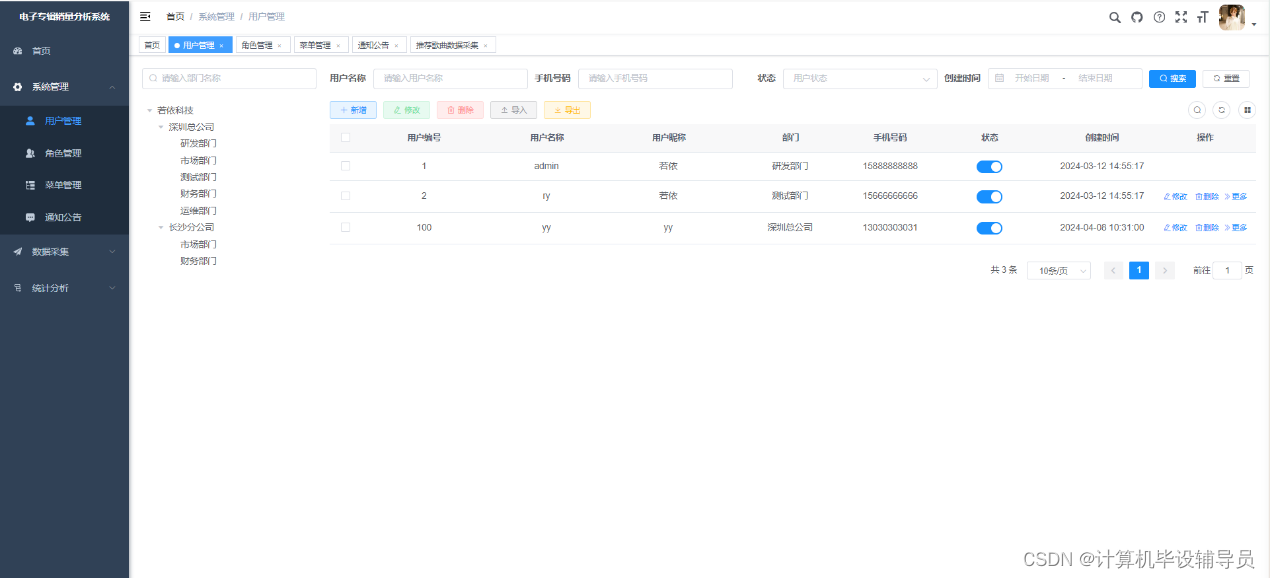Select 测试部门 in the department tree
This screenshot has width=1270, height=578.
pyautogui.click(x=198, y=177)
